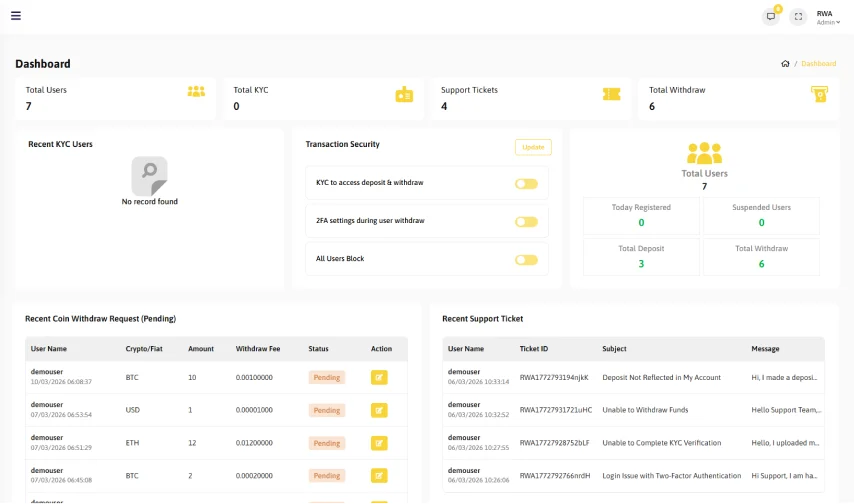The width and height of the screenshot is (854, 504).
Task: Expand the RWA Admin profile dropdown
Action: [x=828, y=17]
